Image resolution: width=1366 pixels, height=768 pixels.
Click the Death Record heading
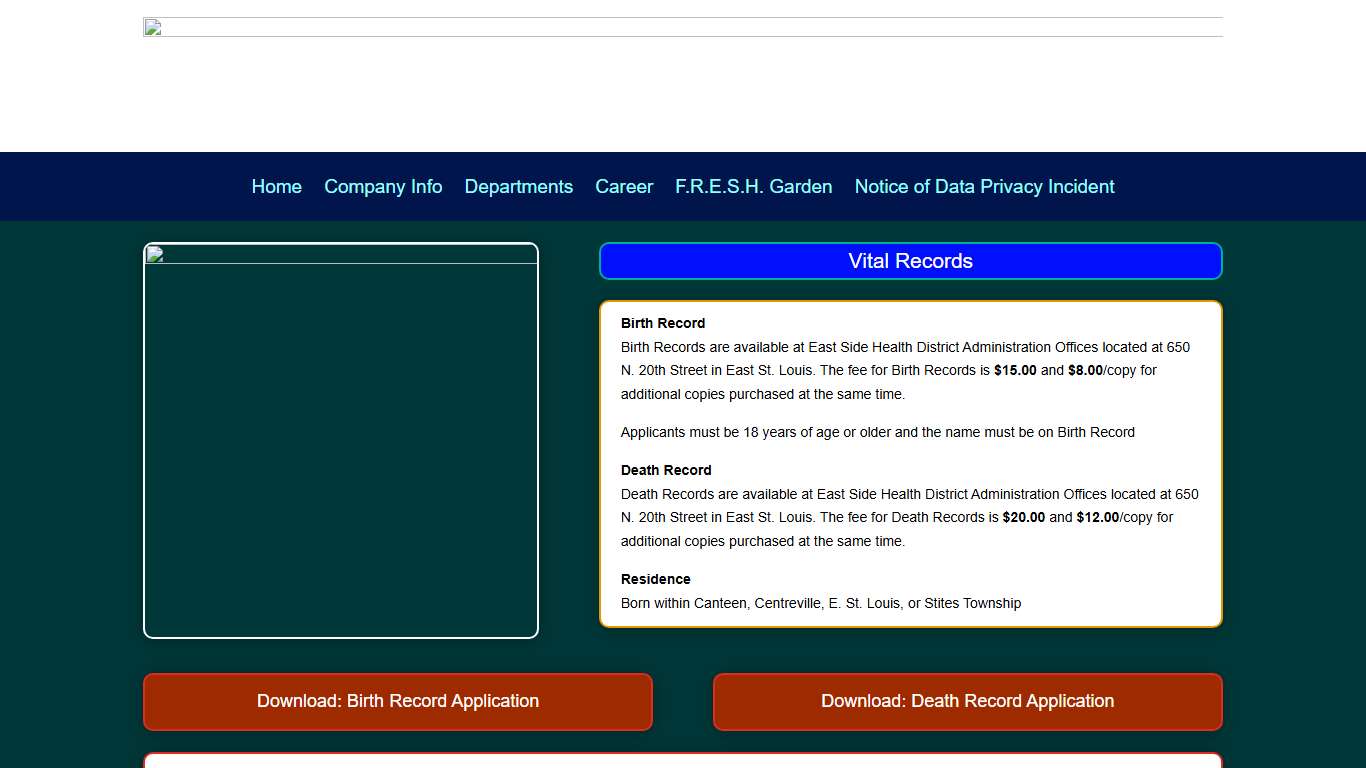click(x=666, y=470)
